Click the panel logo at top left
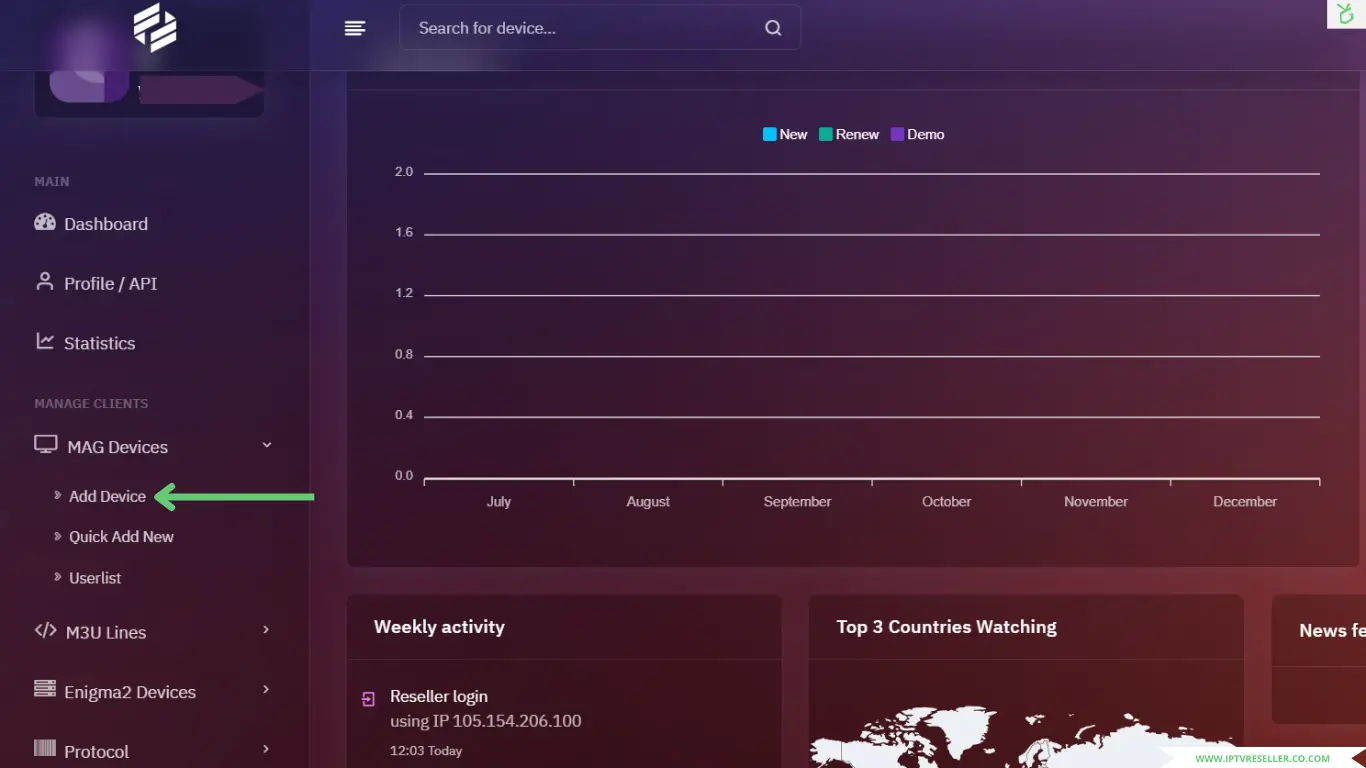Screen dimensions: 1366x768 click(x=155, y=28)
